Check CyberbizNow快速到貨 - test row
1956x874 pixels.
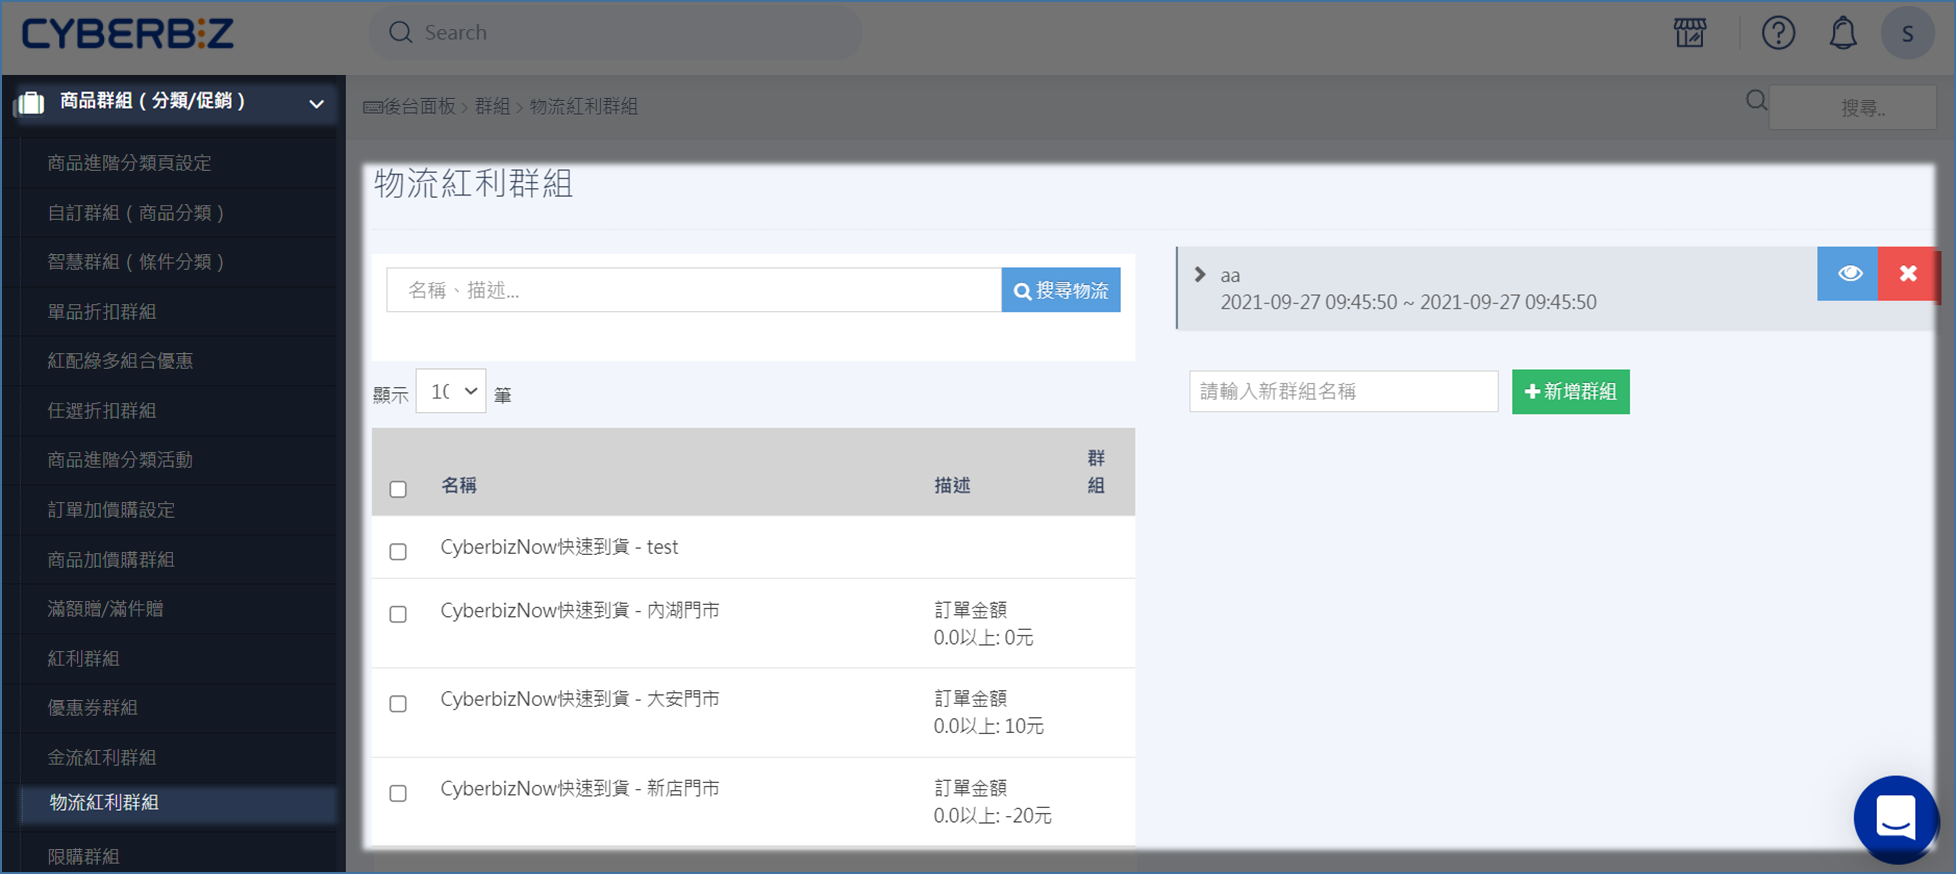pos(398,551)
